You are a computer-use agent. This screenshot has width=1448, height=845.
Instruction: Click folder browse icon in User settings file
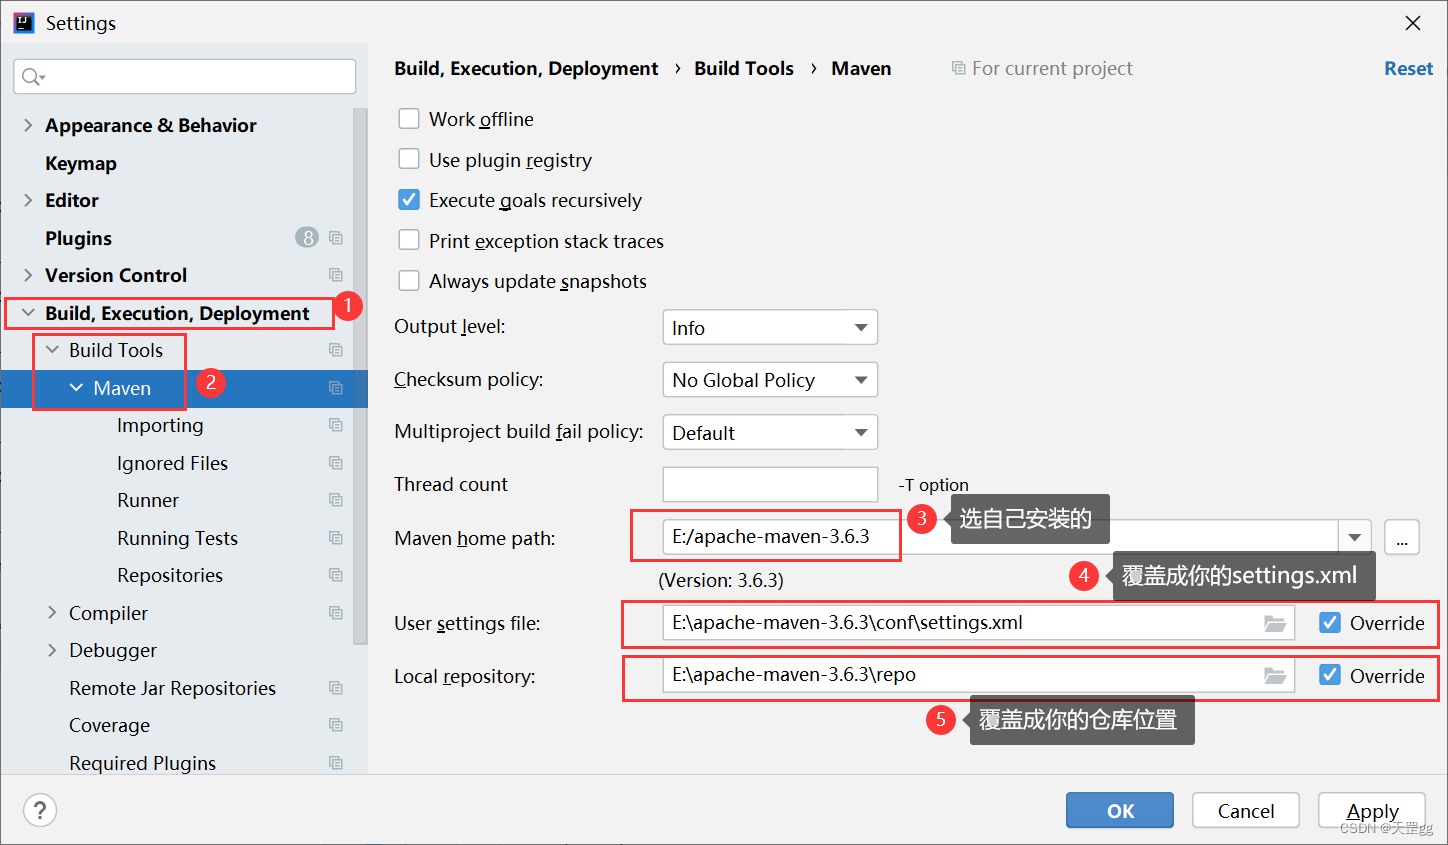tap(1275, 623)
